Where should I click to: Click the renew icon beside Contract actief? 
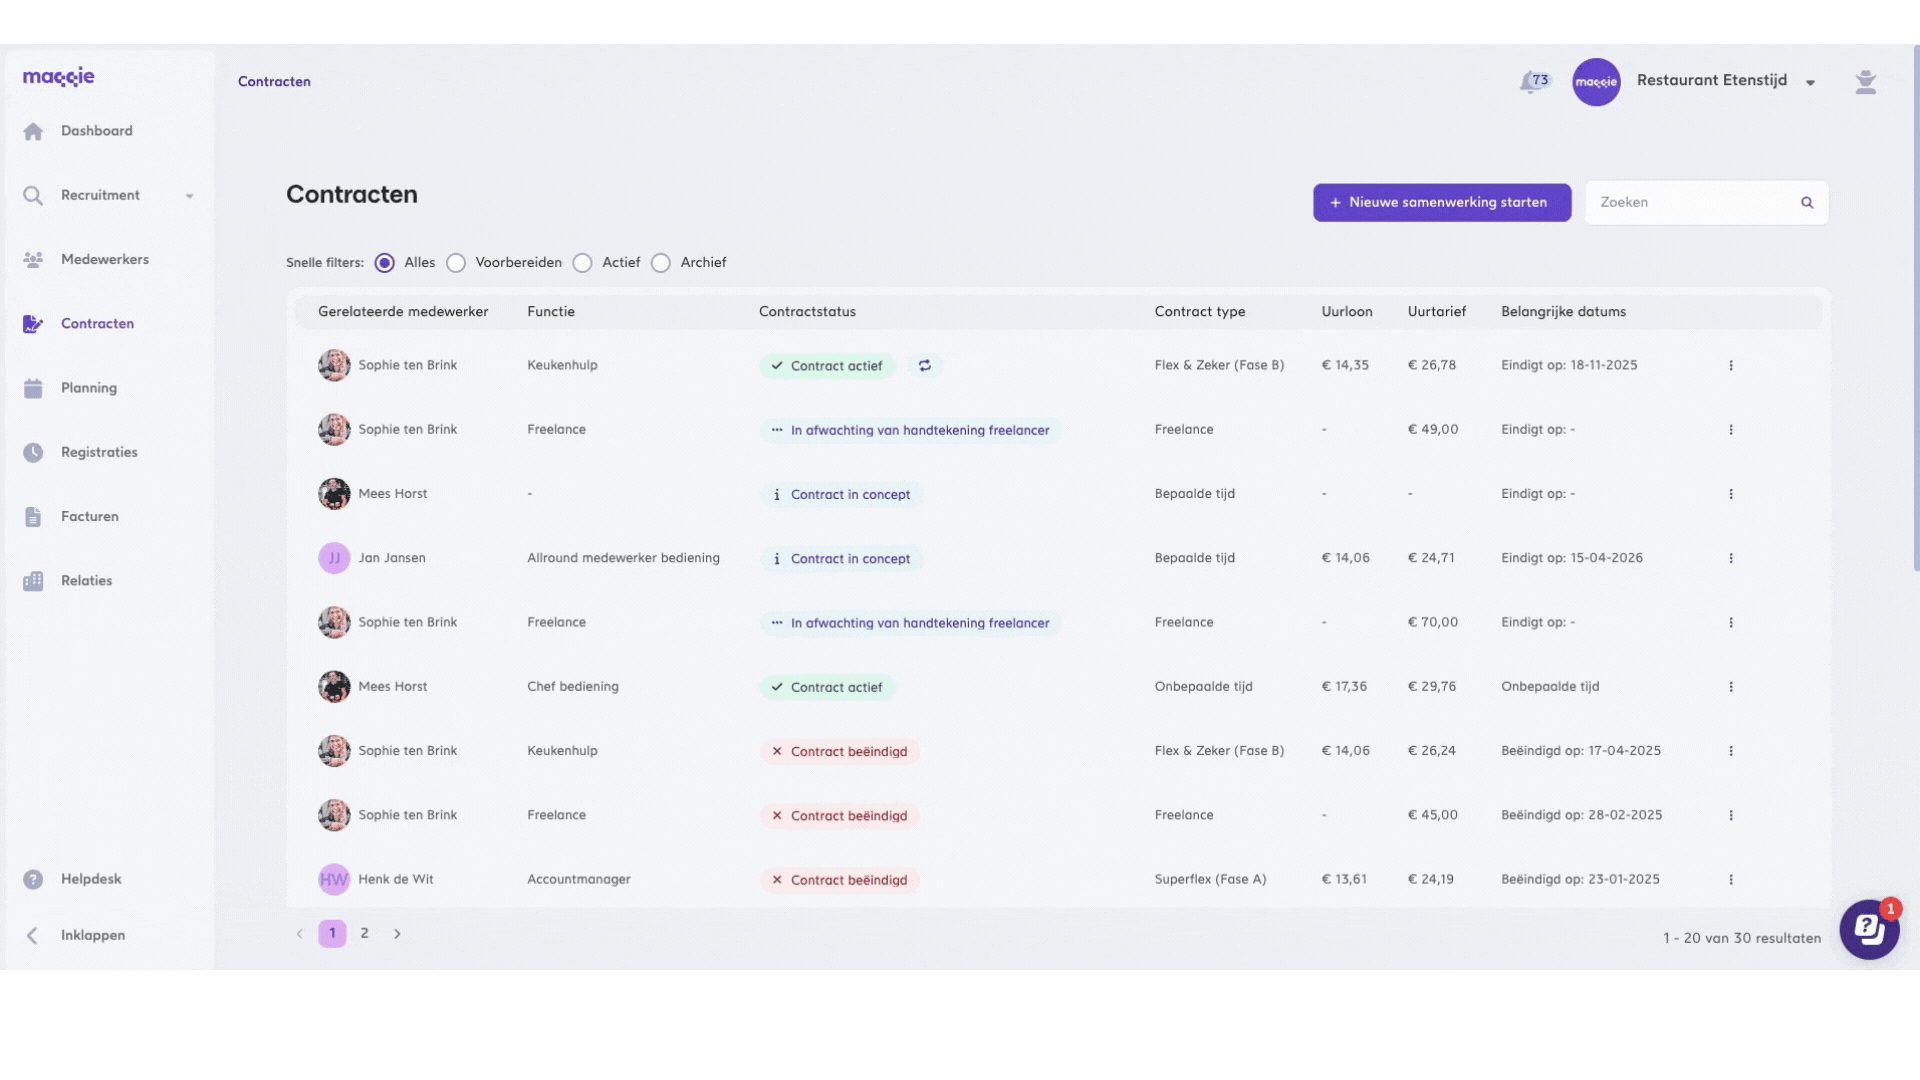point(925,366)
